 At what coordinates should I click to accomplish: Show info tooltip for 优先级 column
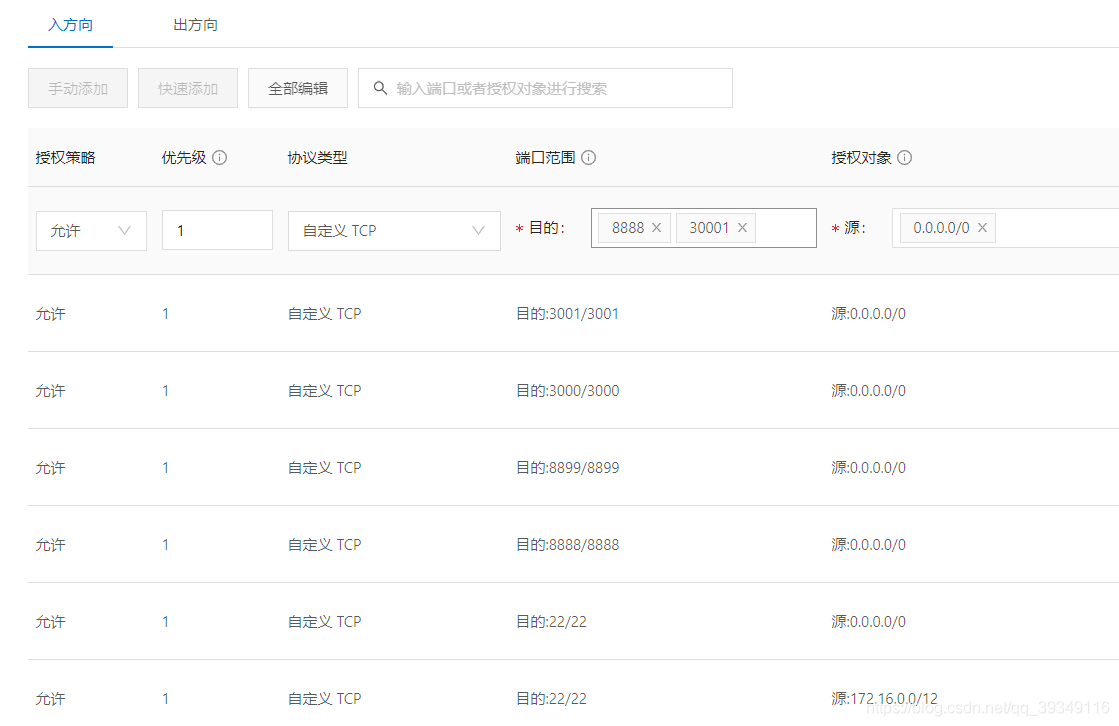click(220, 158)
